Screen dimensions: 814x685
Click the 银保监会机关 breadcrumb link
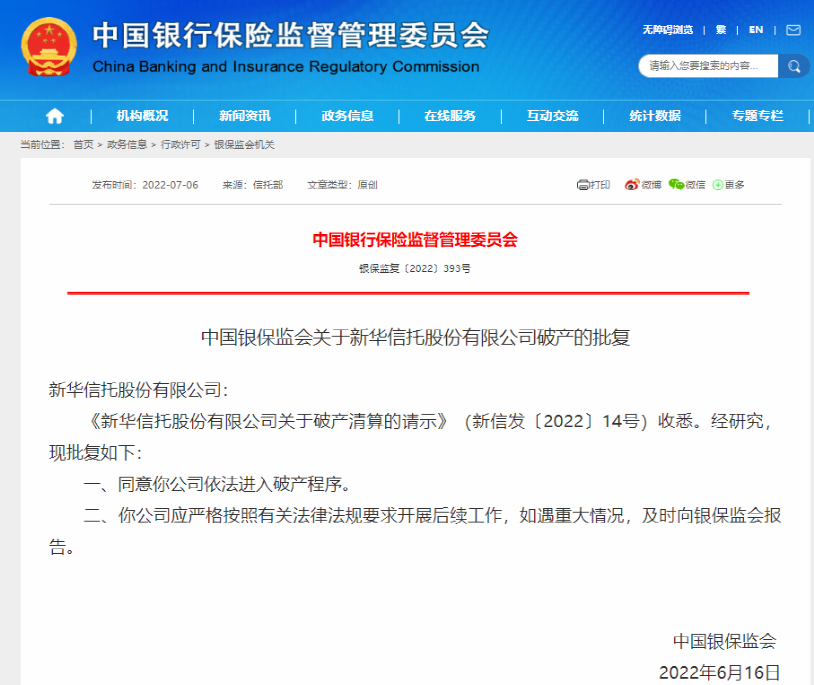coord(244,145)
